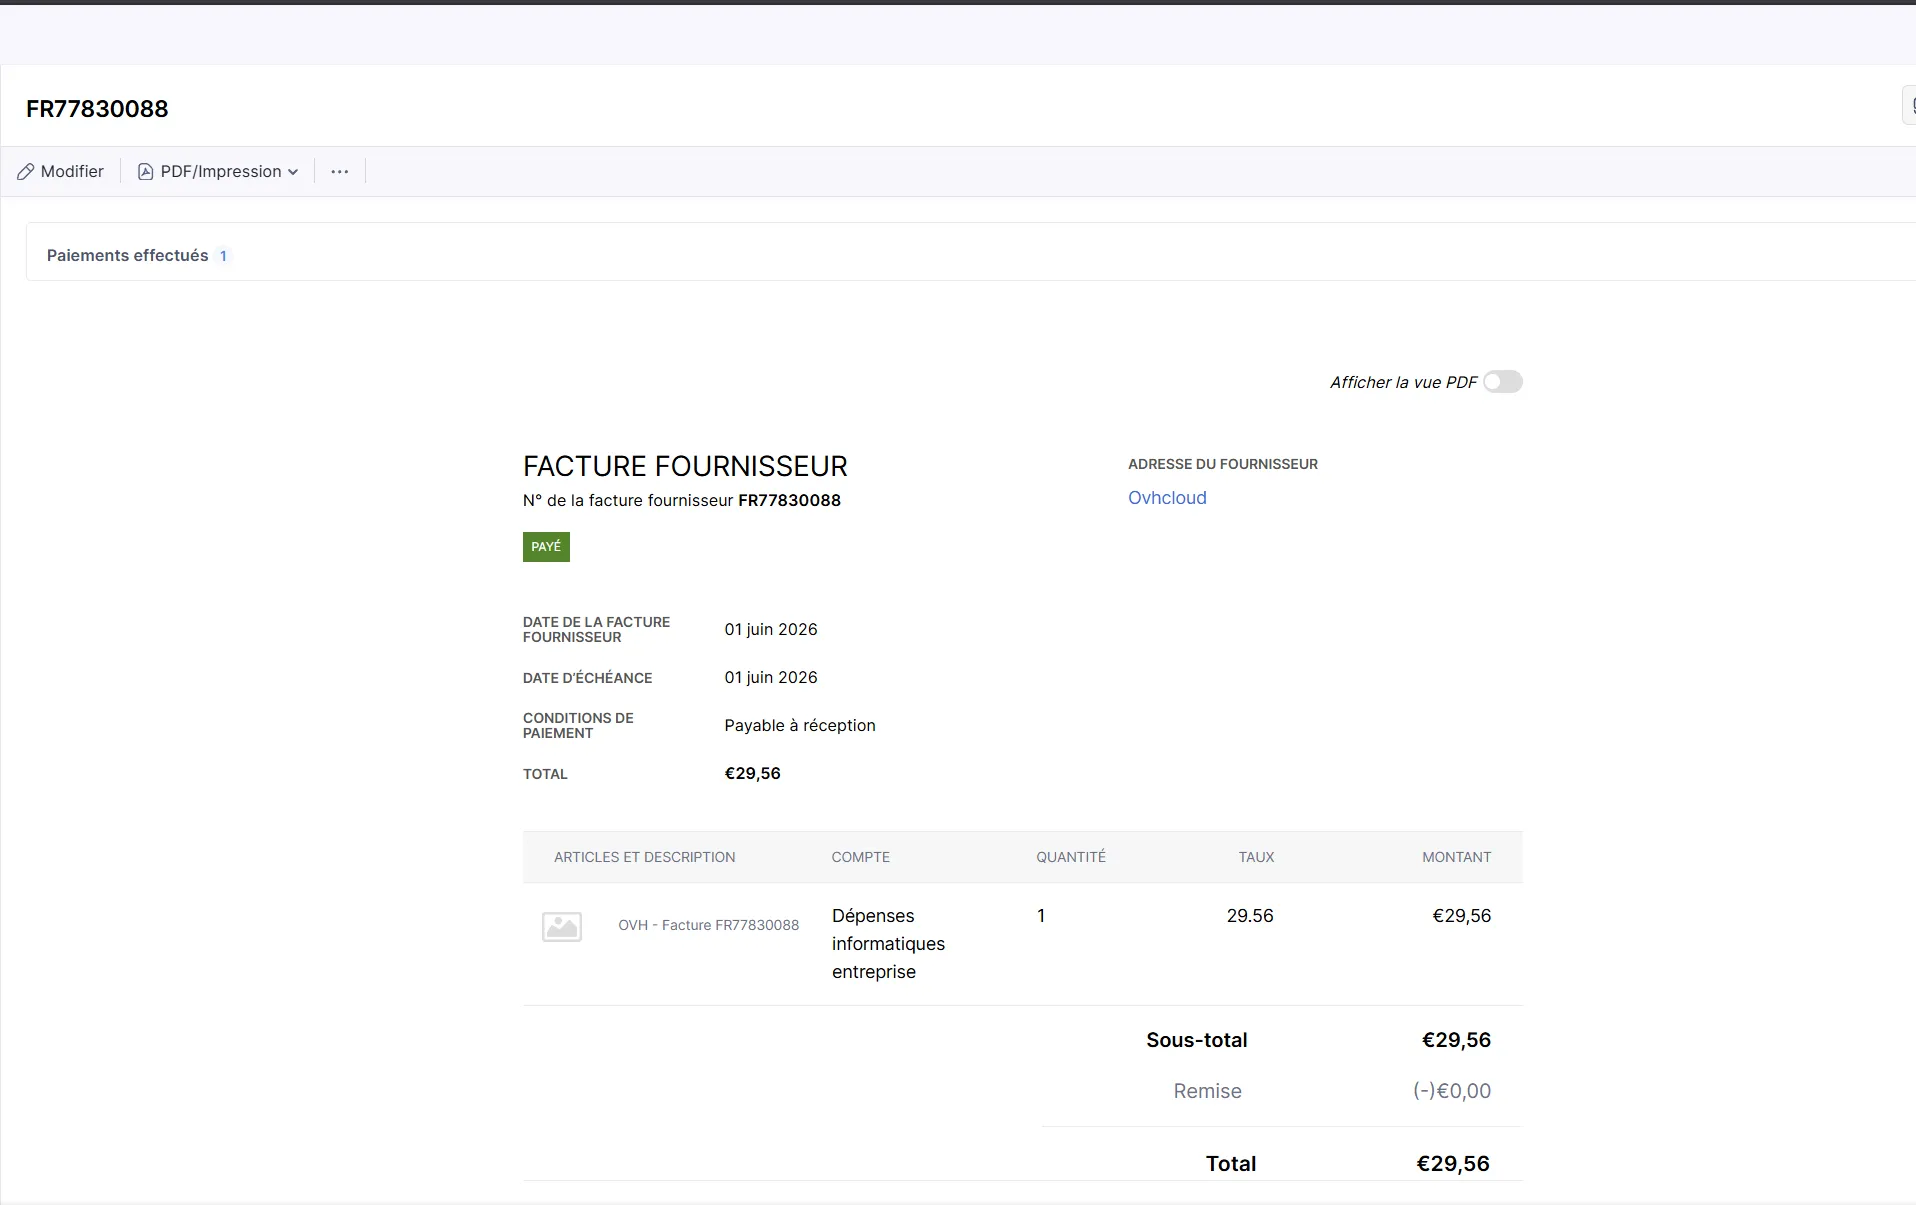Click the invoice number next to N° de la facture fournisseur
This screenshot has width=1916, height=1205.
pyautogui.click(x=789, y=500)
